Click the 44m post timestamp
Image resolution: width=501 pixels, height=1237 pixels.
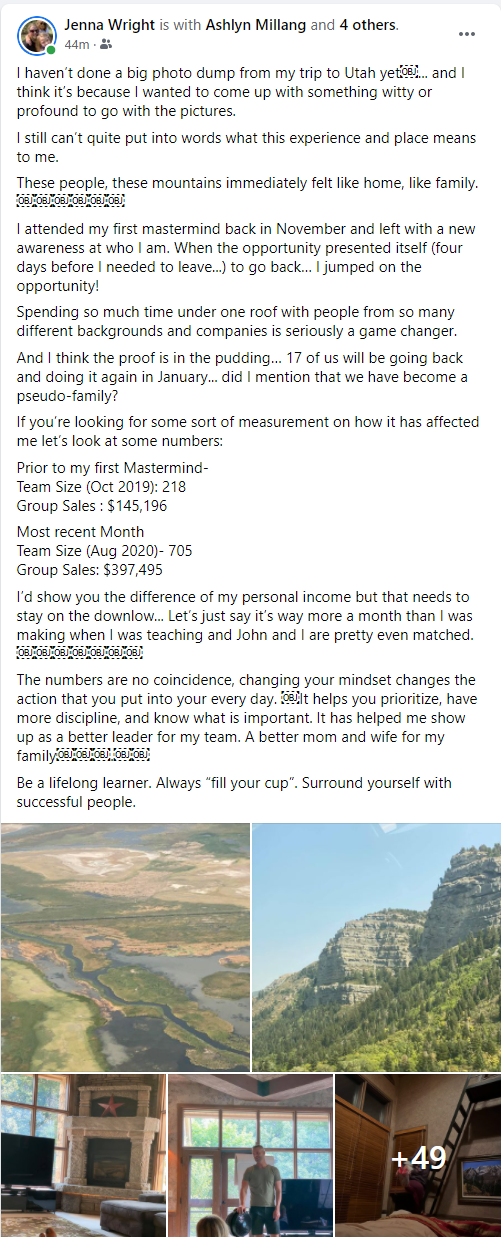click(76, 45)
